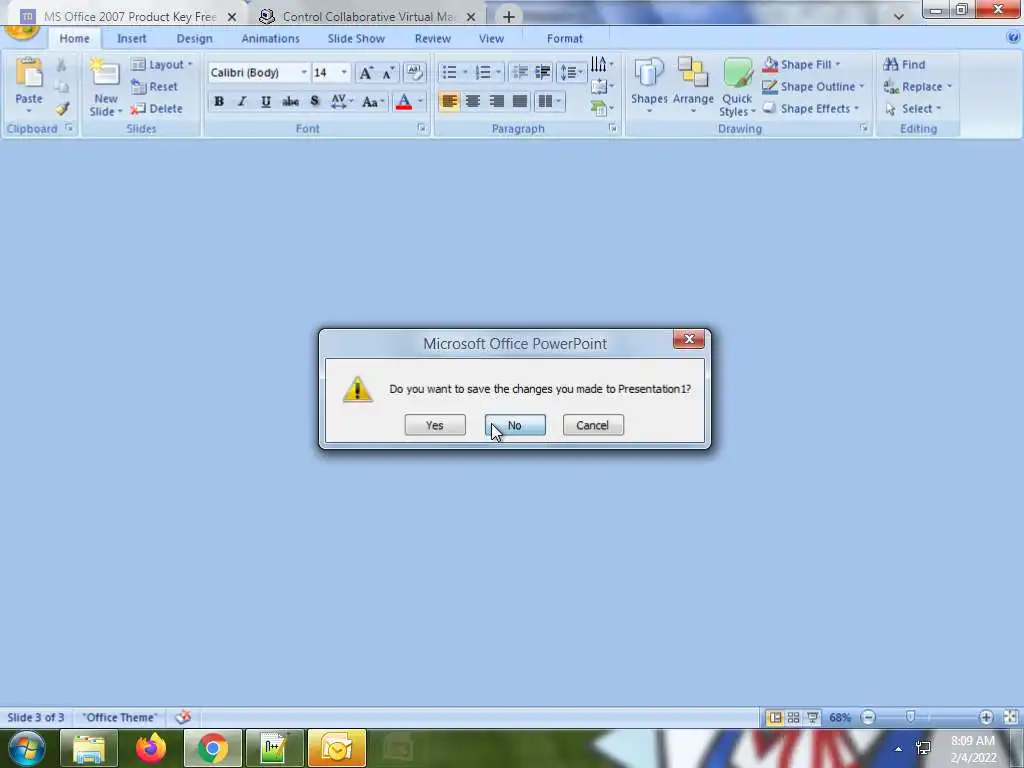This screenshot has width=1024, height=768.
Task: Toggle Strikethrough formatting
Action: tap(290, 101)
